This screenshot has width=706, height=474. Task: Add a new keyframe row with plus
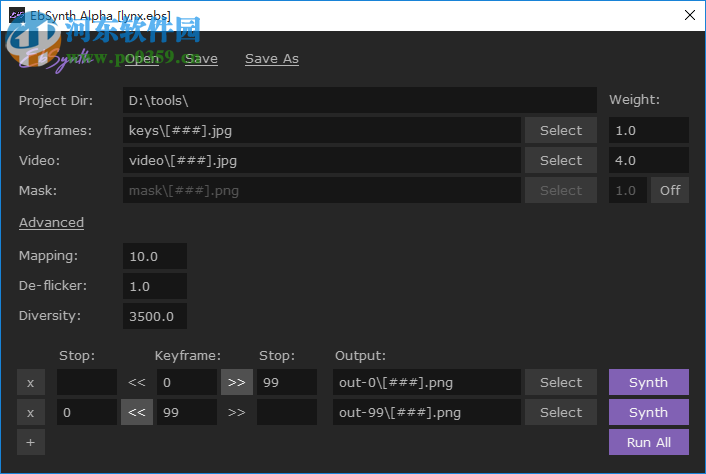click(x=31, y=442)
